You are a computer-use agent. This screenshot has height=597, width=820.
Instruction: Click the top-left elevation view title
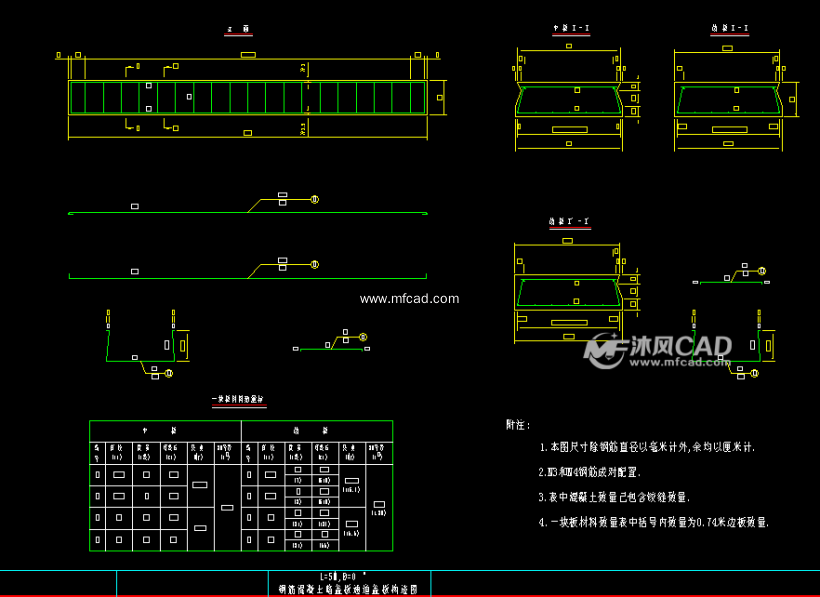238,32
